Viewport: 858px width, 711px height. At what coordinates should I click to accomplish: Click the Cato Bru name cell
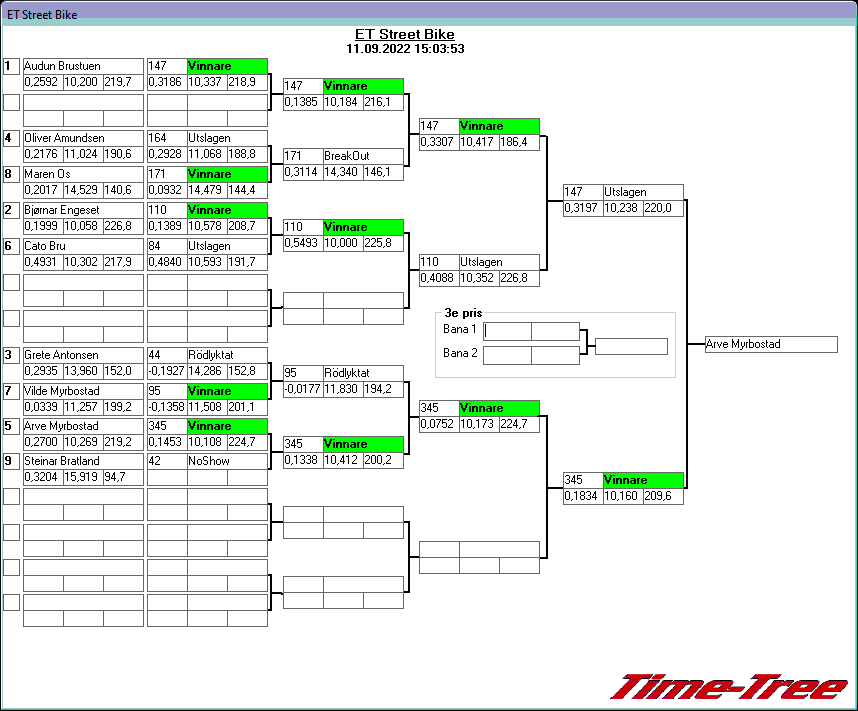[83, 246]
